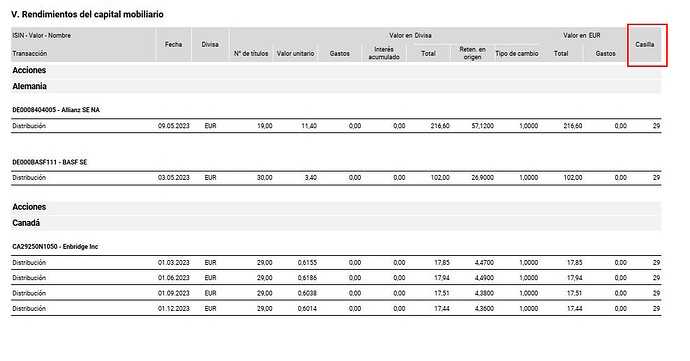Select the Valor en EUR header
This screenshot has width=690, height=361.
coord(582,35)
